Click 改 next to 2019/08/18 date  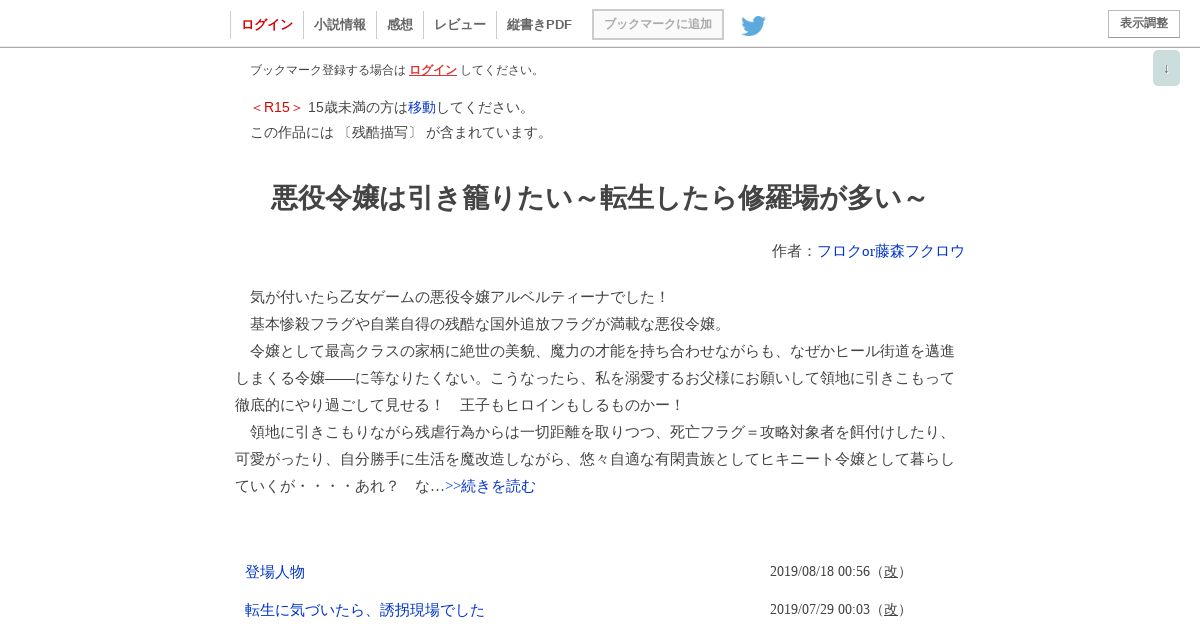891,572
